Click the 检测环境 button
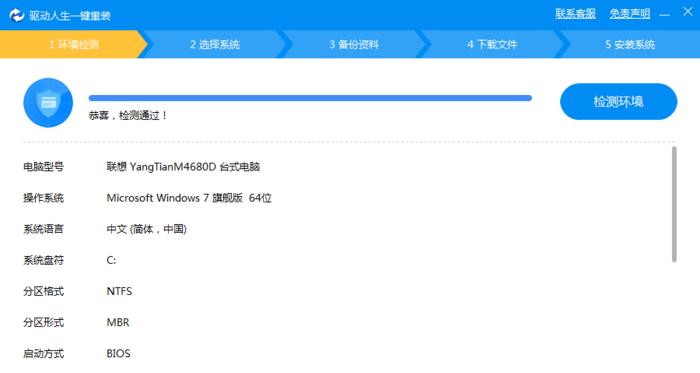 pyautogui.click(x=618, y=102)
